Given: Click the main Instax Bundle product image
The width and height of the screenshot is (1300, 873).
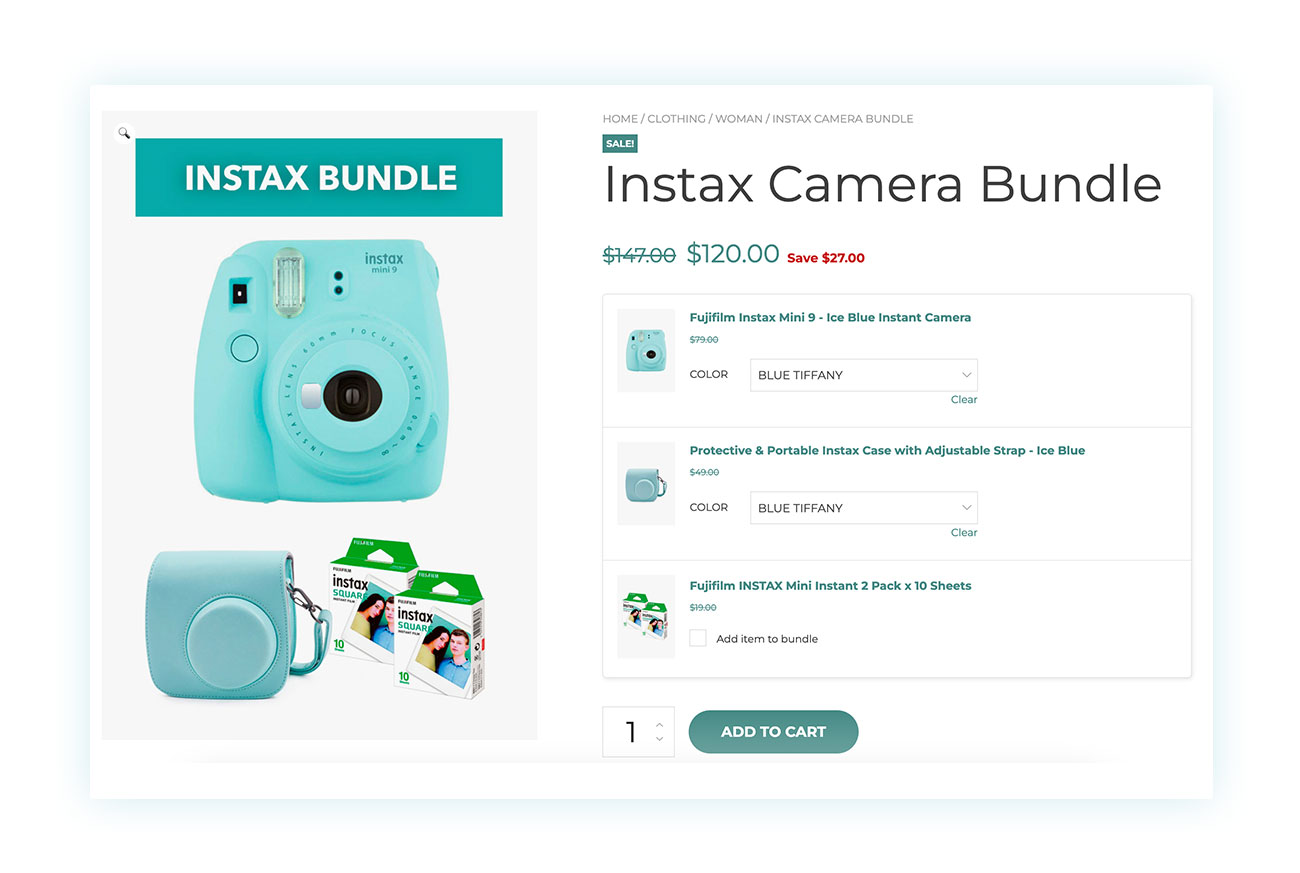Looking at the screenshot, I should point(320,425).
